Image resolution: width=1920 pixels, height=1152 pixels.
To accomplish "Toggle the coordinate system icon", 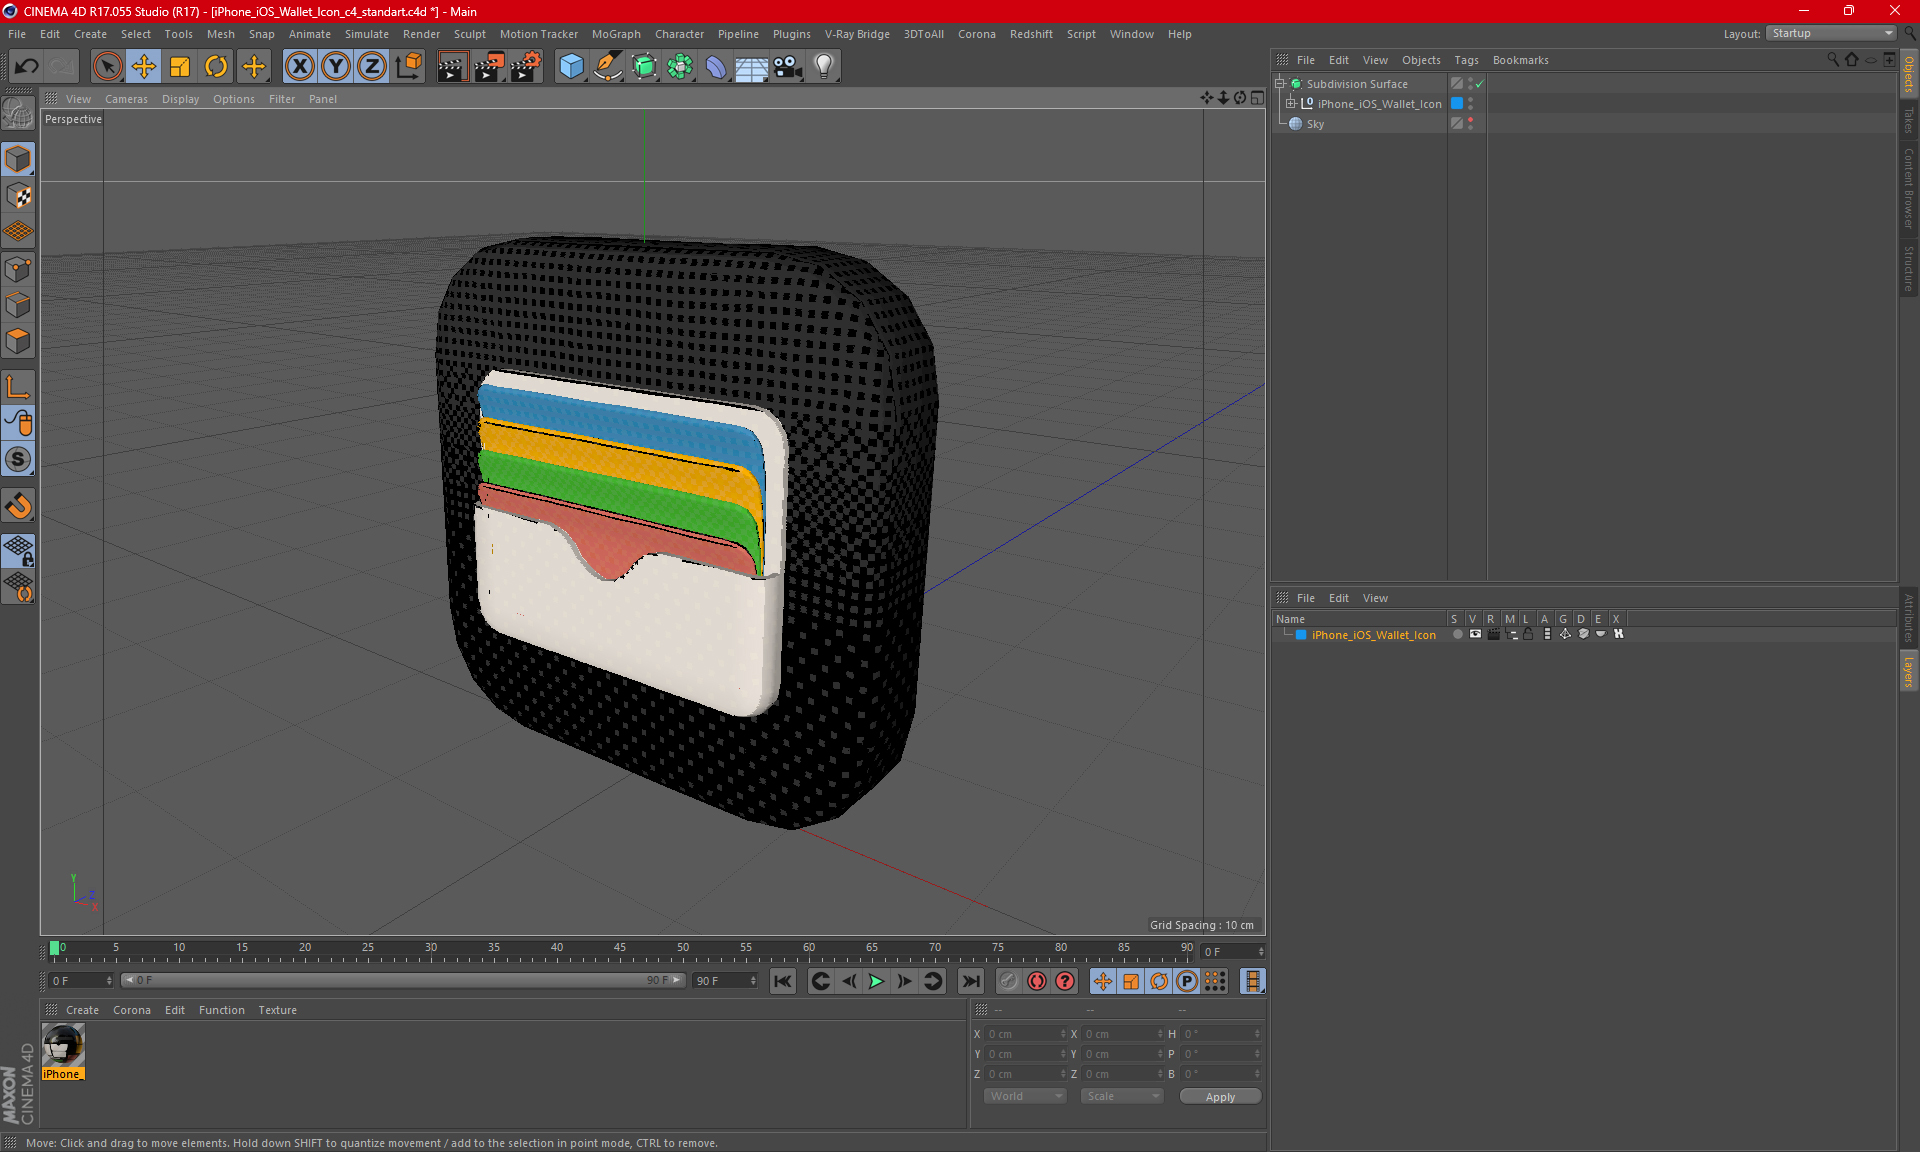I will click(x=409, y=67).
